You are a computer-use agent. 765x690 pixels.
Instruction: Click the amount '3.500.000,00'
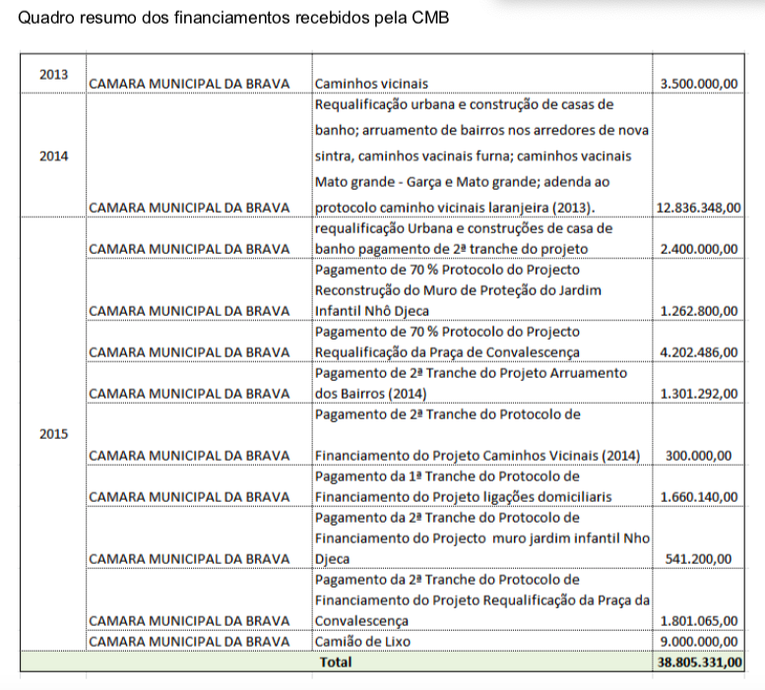pyautogui.click(x=699, y=84)
